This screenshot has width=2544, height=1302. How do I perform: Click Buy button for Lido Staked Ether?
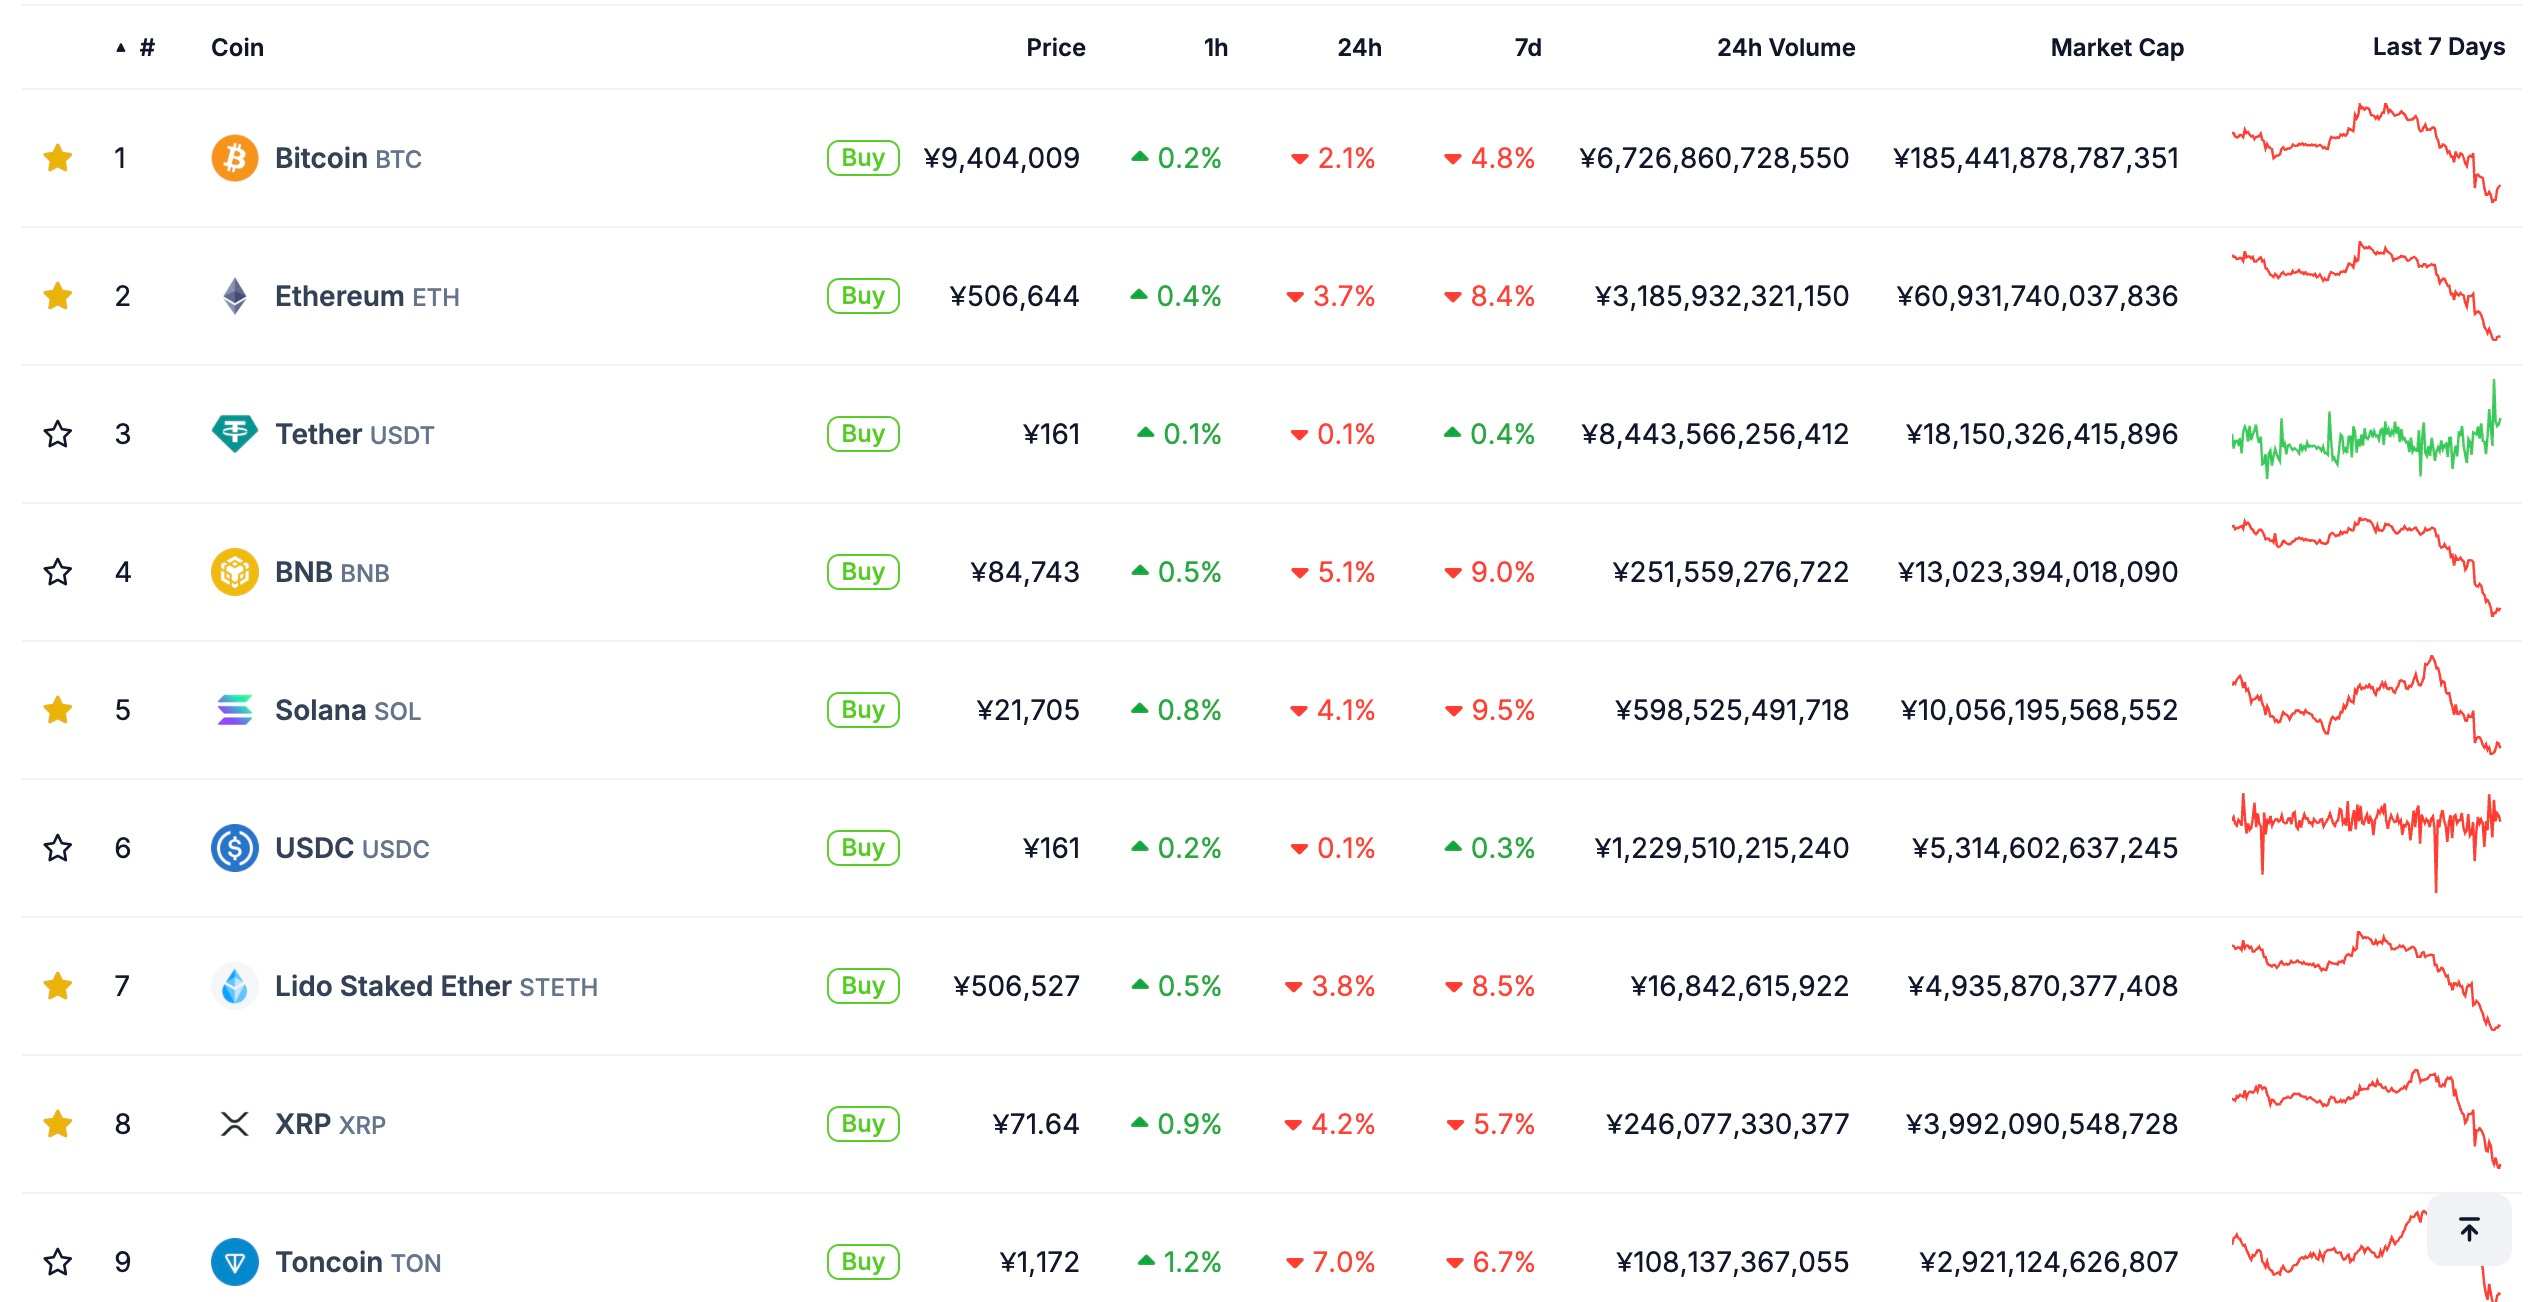tap(863, 986)
